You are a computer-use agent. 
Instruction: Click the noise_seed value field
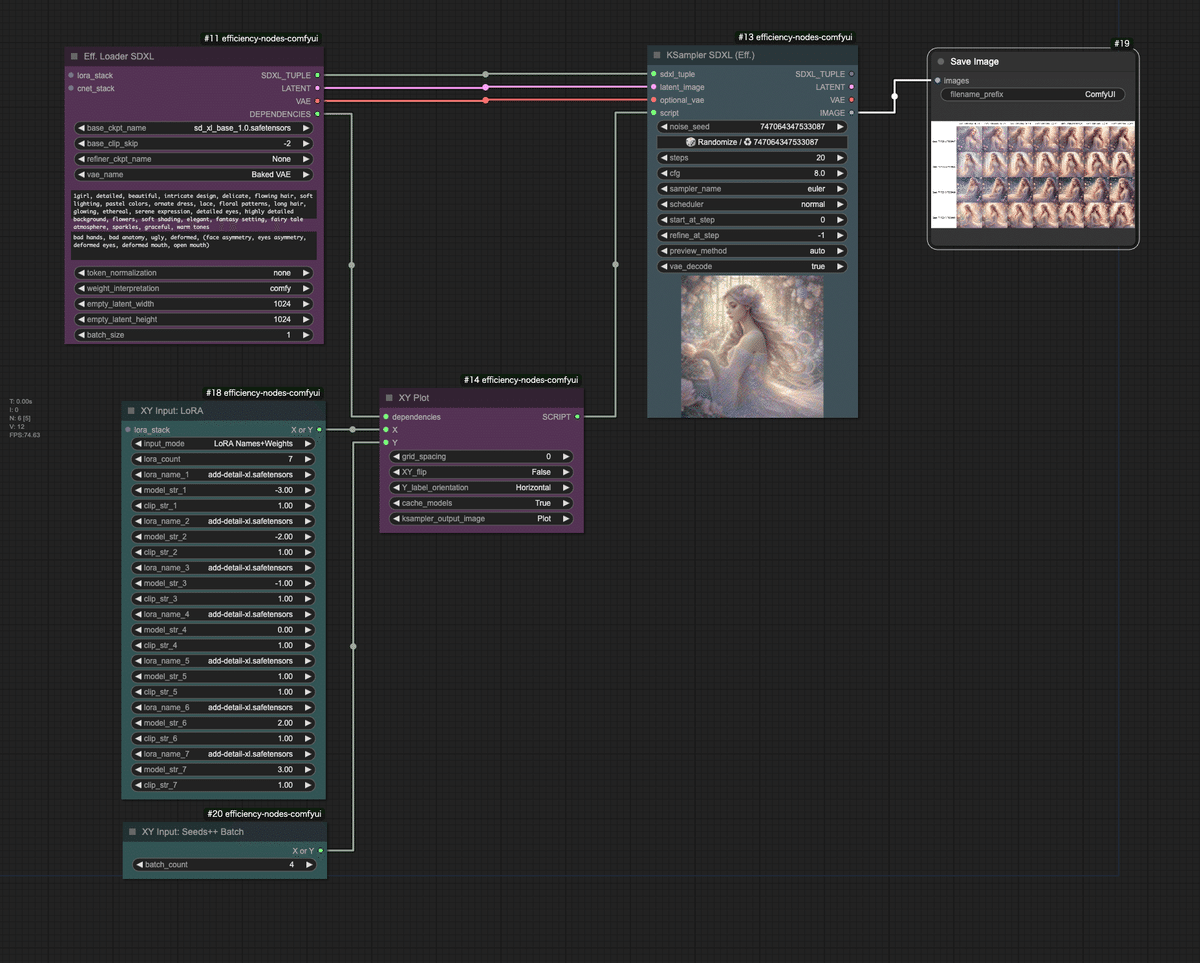752,127
